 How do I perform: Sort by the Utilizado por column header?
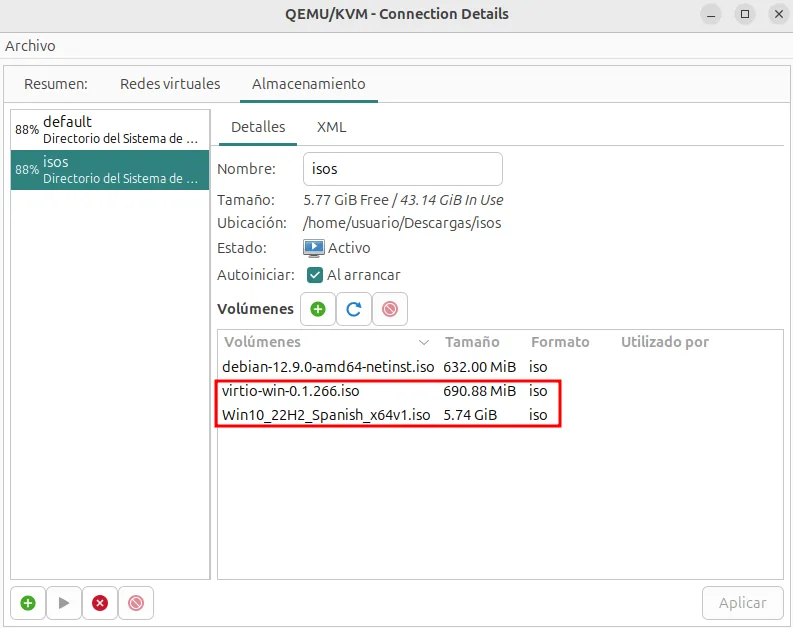(665, 342)
